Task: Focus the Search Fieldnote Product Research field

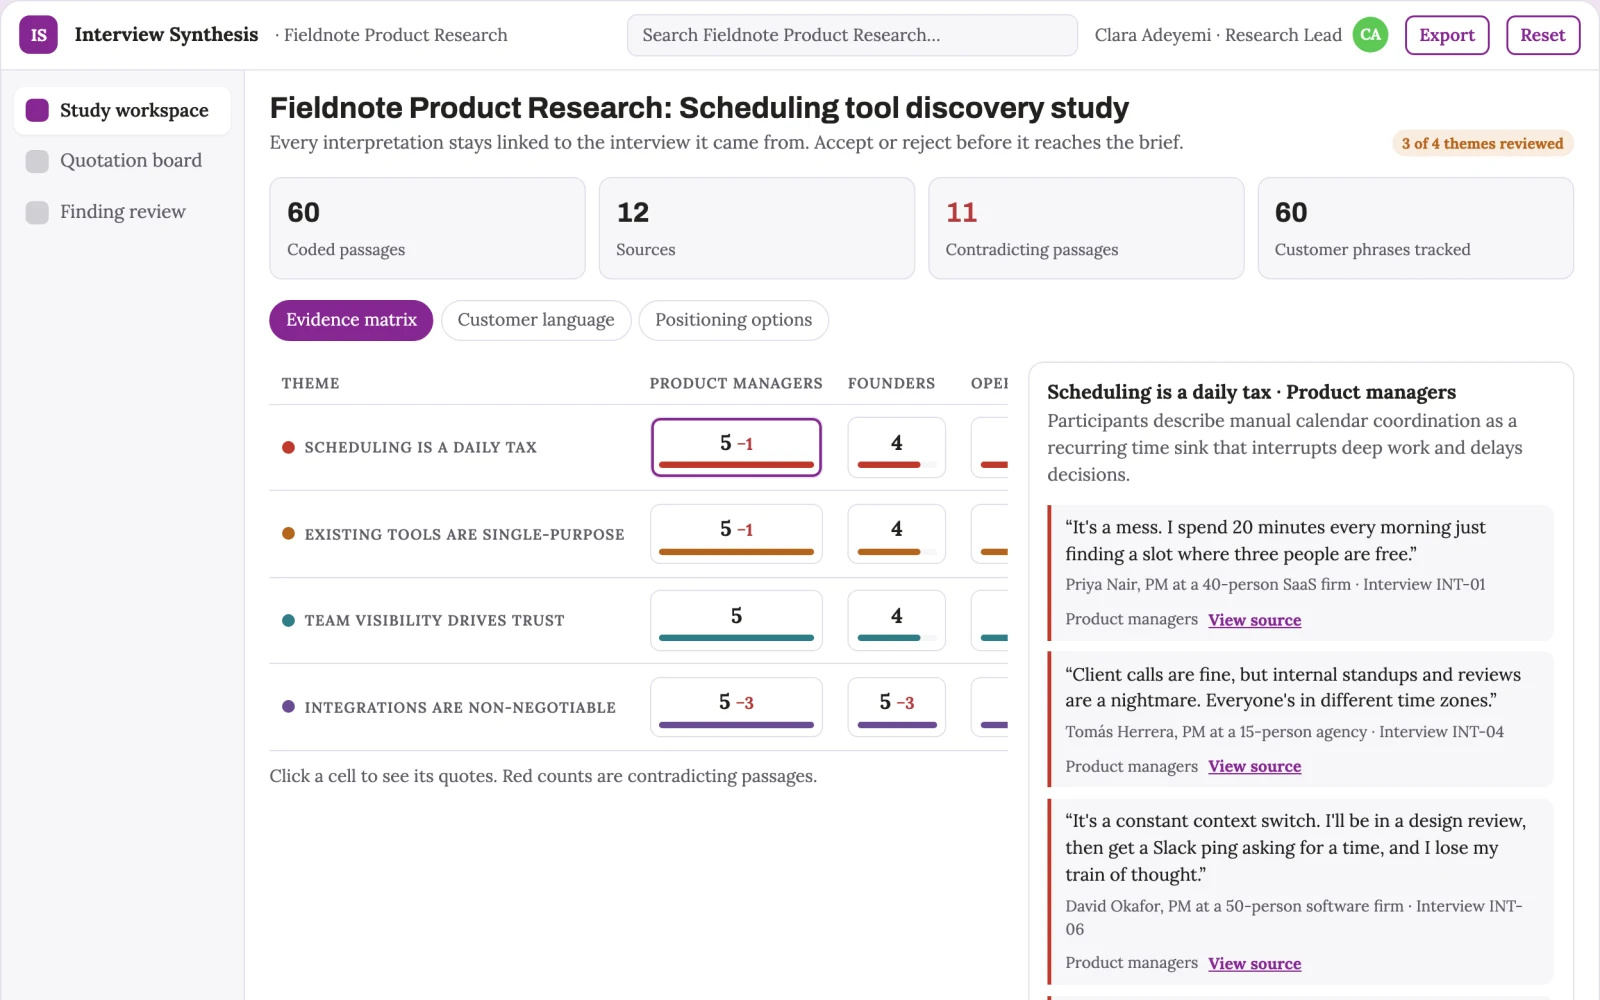Action: tap(852, 35)
